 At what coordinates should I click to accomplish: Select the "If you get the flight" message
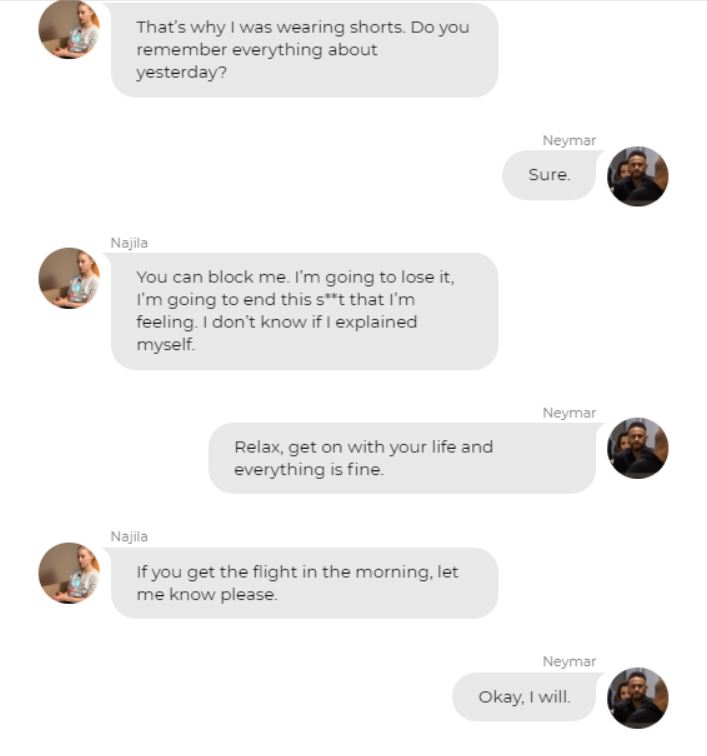coord(304,583)
